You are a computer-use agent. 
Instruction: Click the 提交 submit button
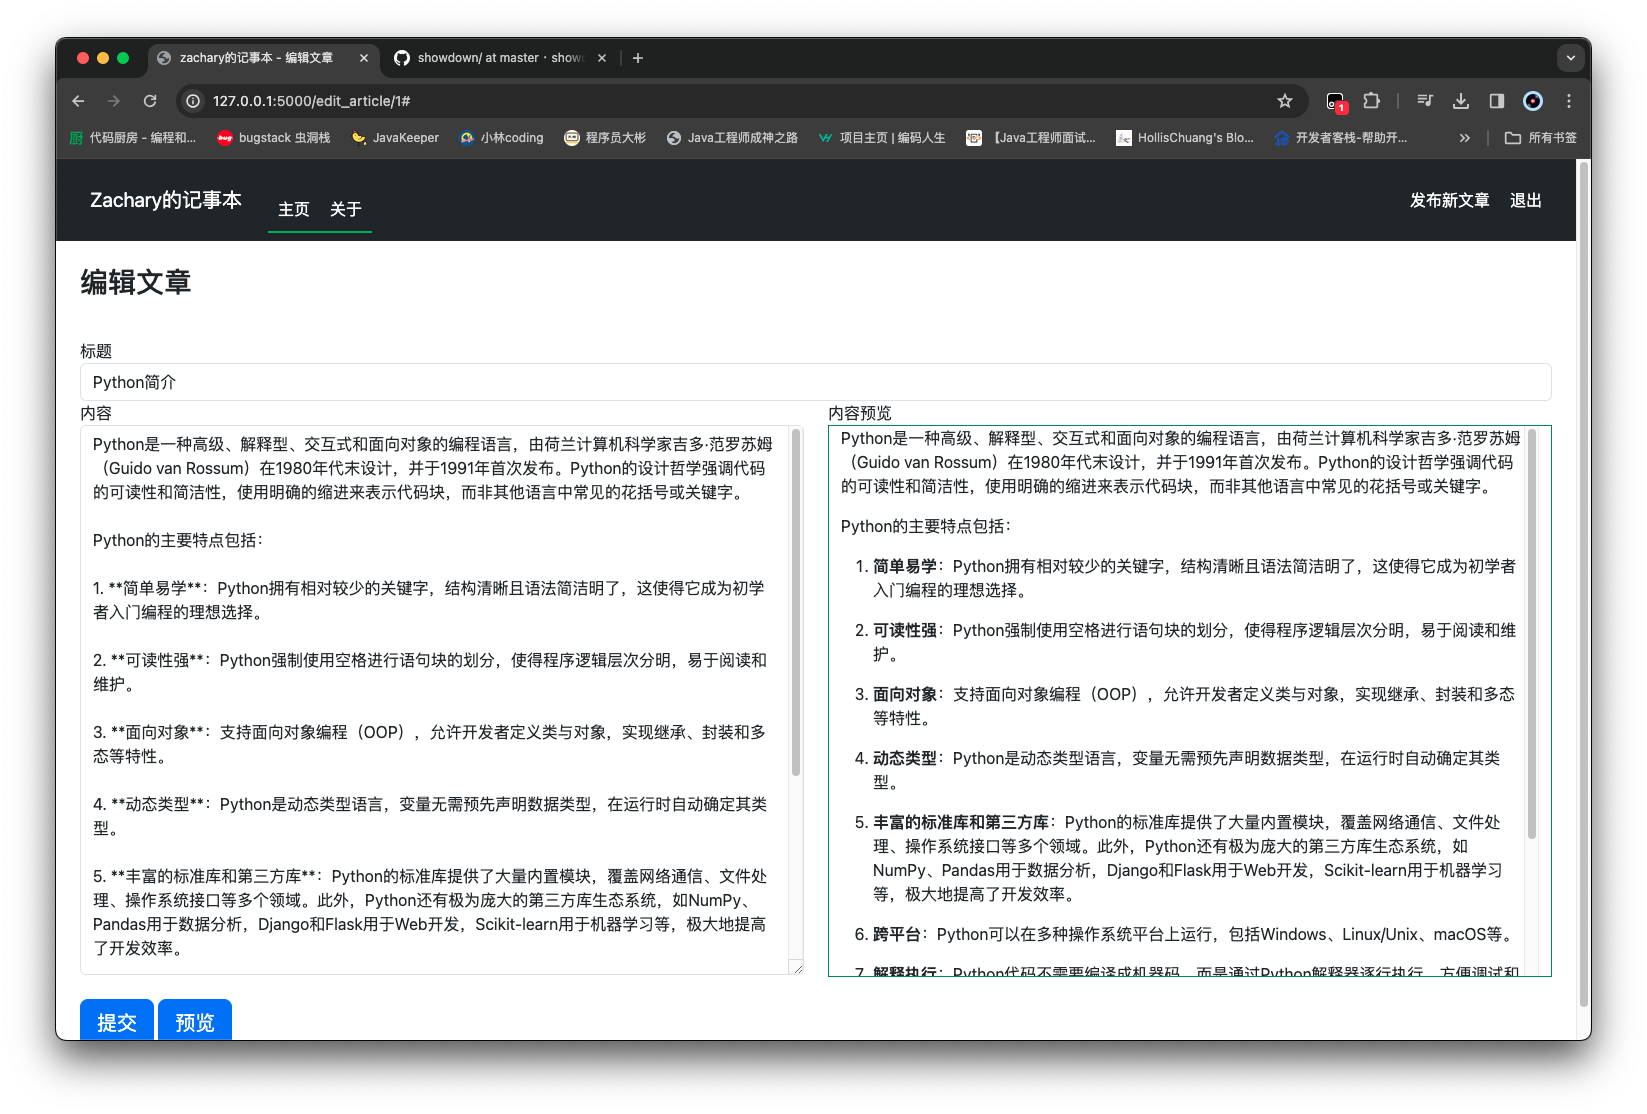(x=117, y=1020)
